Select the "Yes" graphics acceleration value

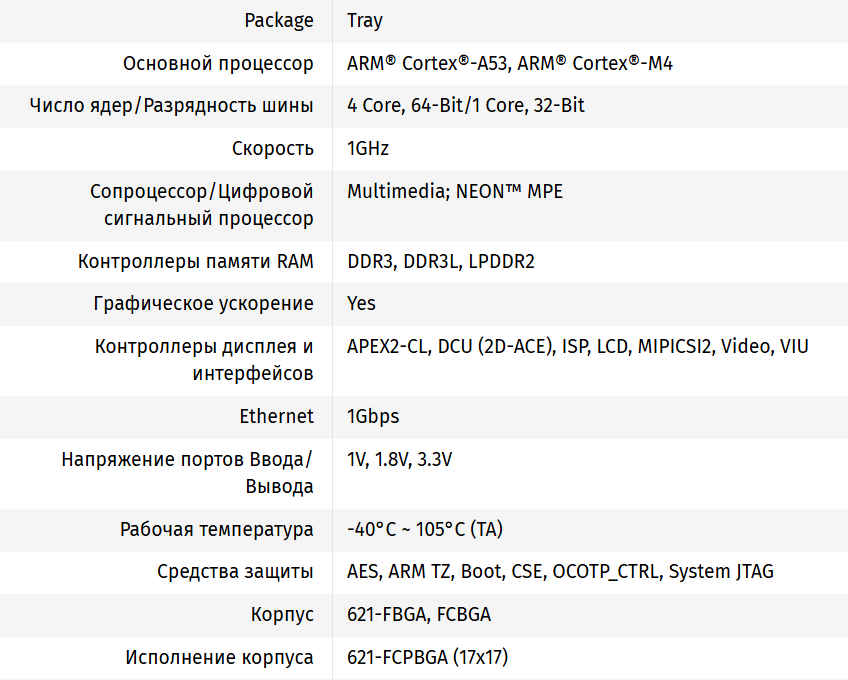362,303
